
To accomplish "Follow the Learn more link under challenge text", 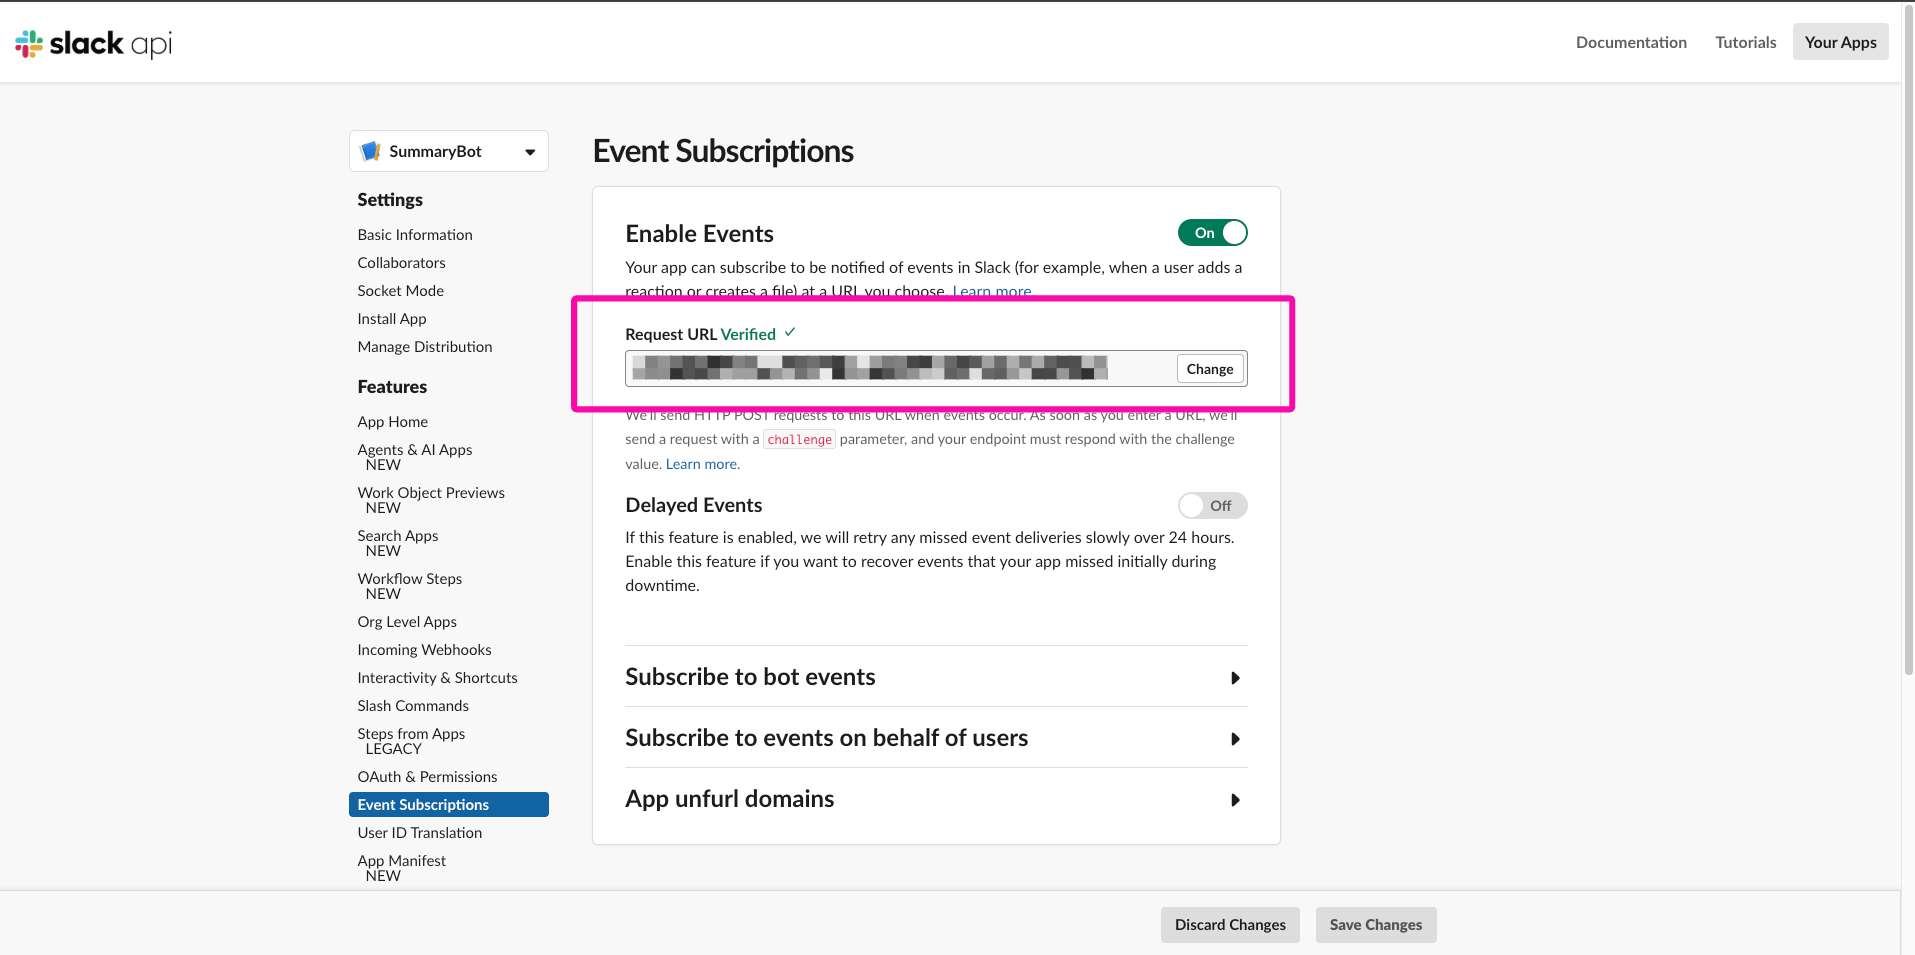I will (702, 464).
